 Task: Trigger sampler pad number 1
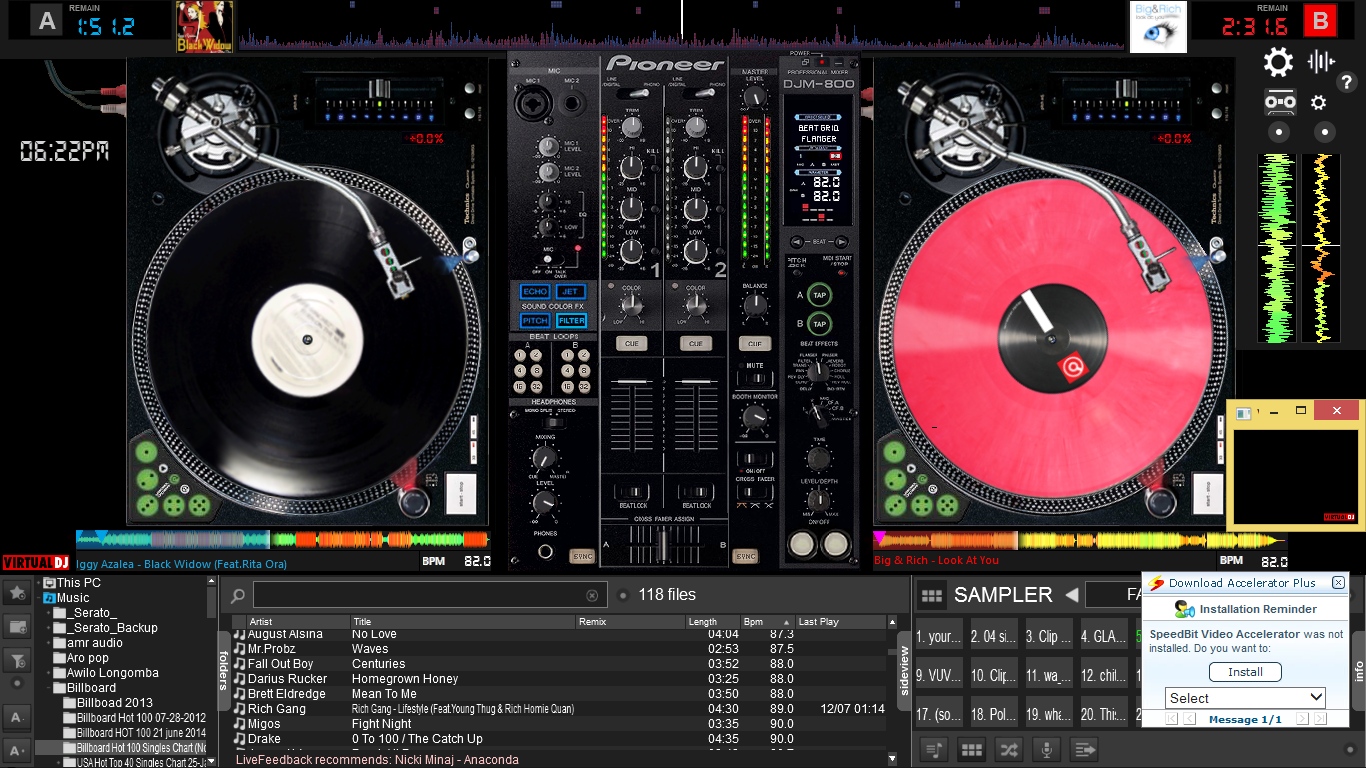[937, 634]
